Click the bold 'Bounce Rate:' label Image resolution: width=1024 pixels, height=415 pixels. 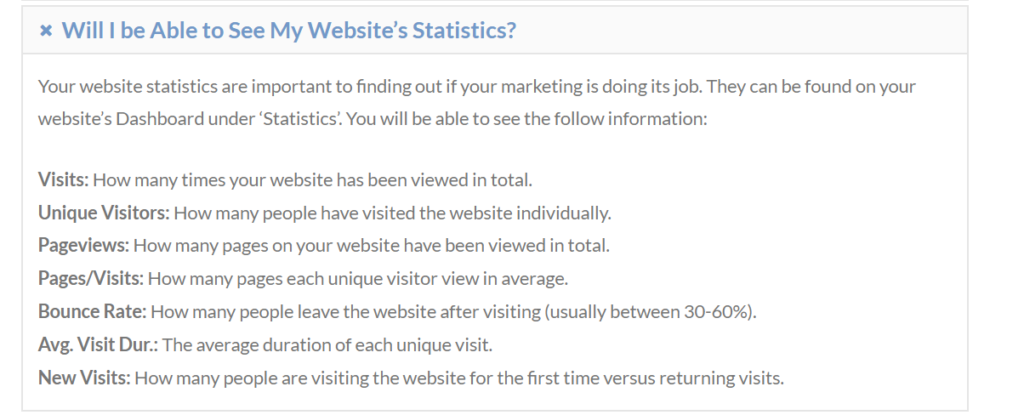pyautogui.click(x=91, y=311)
